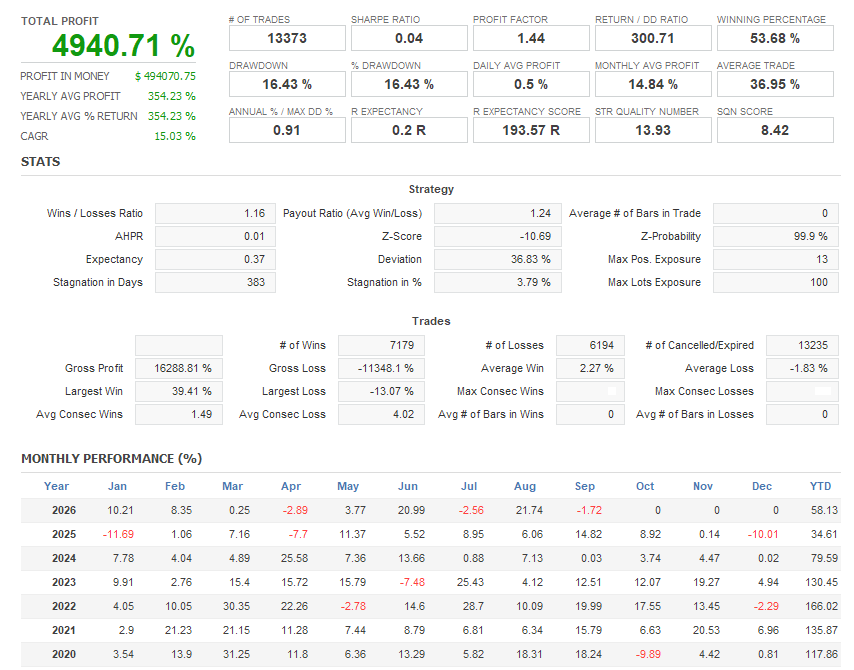Viewport: 854px width, 670px height.
Task: Click 2023 YTD value 130.45
Action: [821, 582]
